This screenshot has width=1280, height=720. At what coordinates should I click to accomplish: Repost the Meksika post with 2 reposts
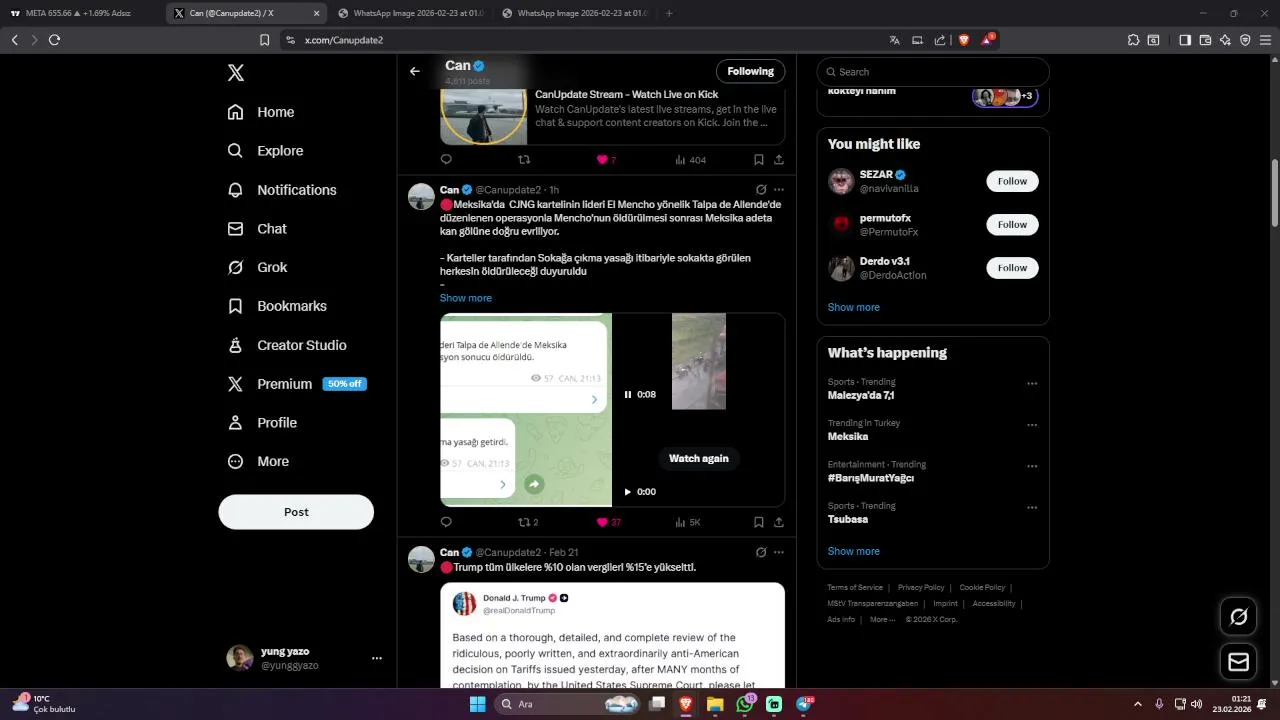pyautogui.click(x=528, y=522)
